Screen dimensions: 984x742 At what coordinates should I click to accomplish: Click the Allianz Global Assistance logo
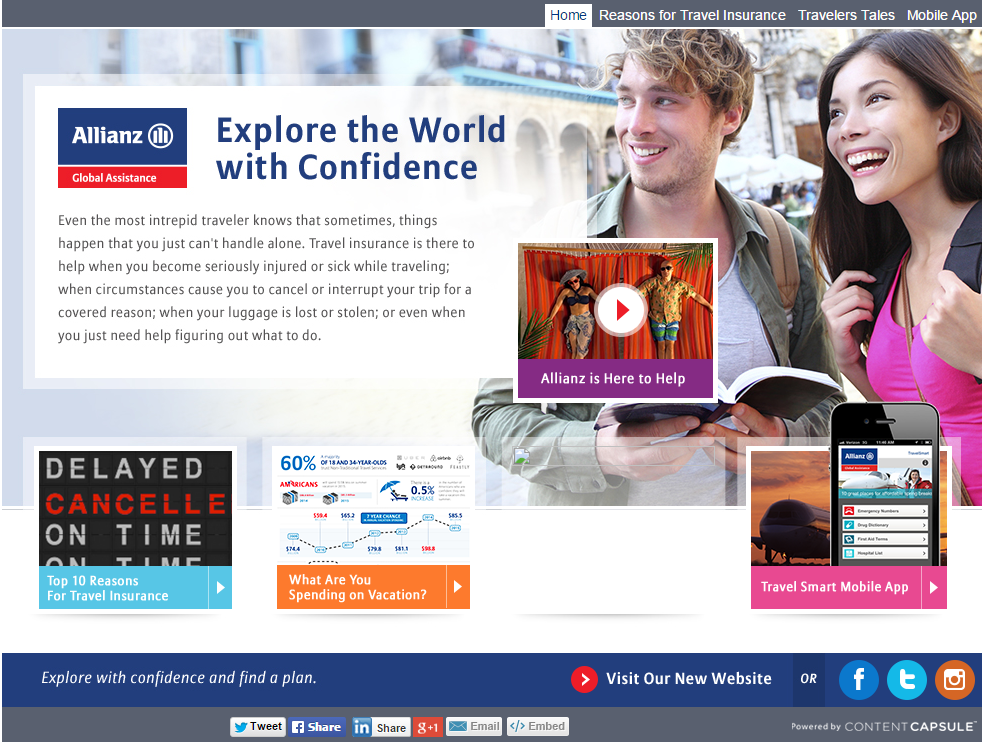122,147
